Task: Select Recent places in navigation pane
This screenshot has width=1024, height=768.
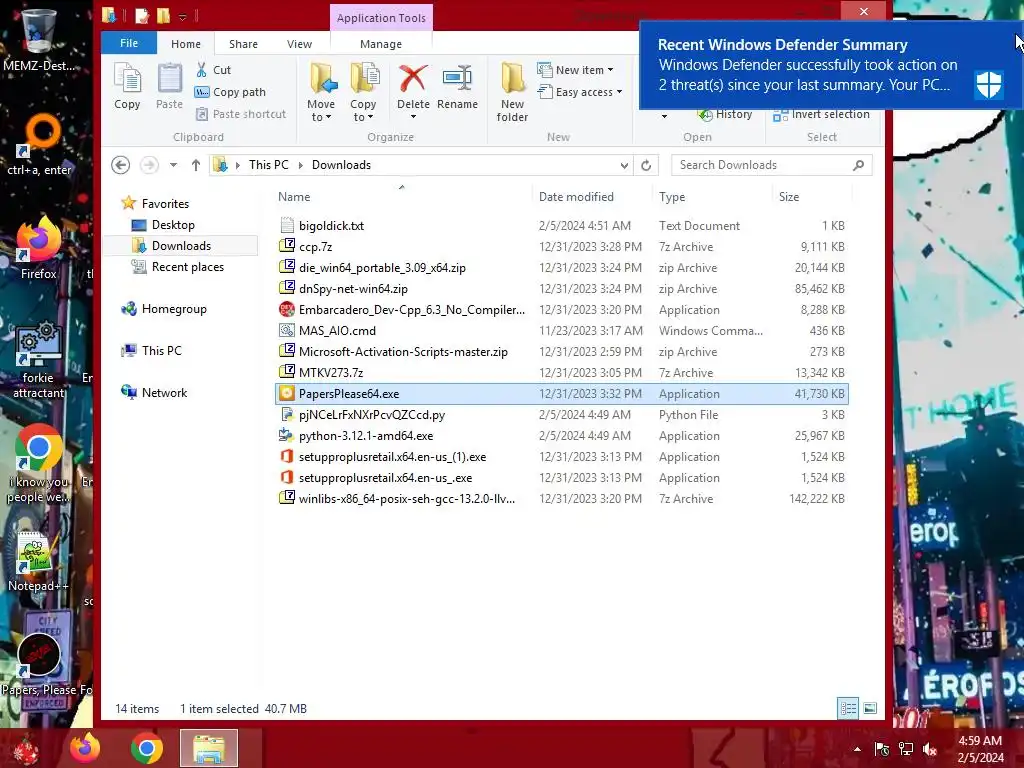Action: (187, 266)
